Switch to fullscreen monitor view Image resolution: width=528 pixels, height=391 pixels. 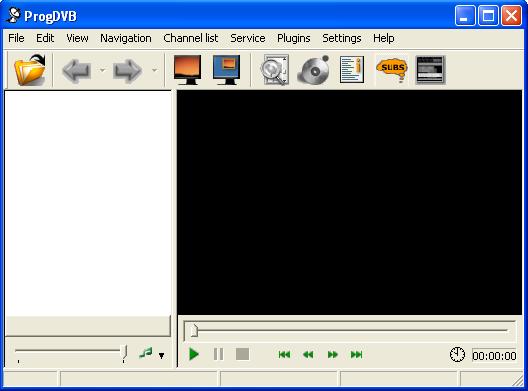click(x=188, y=70)
